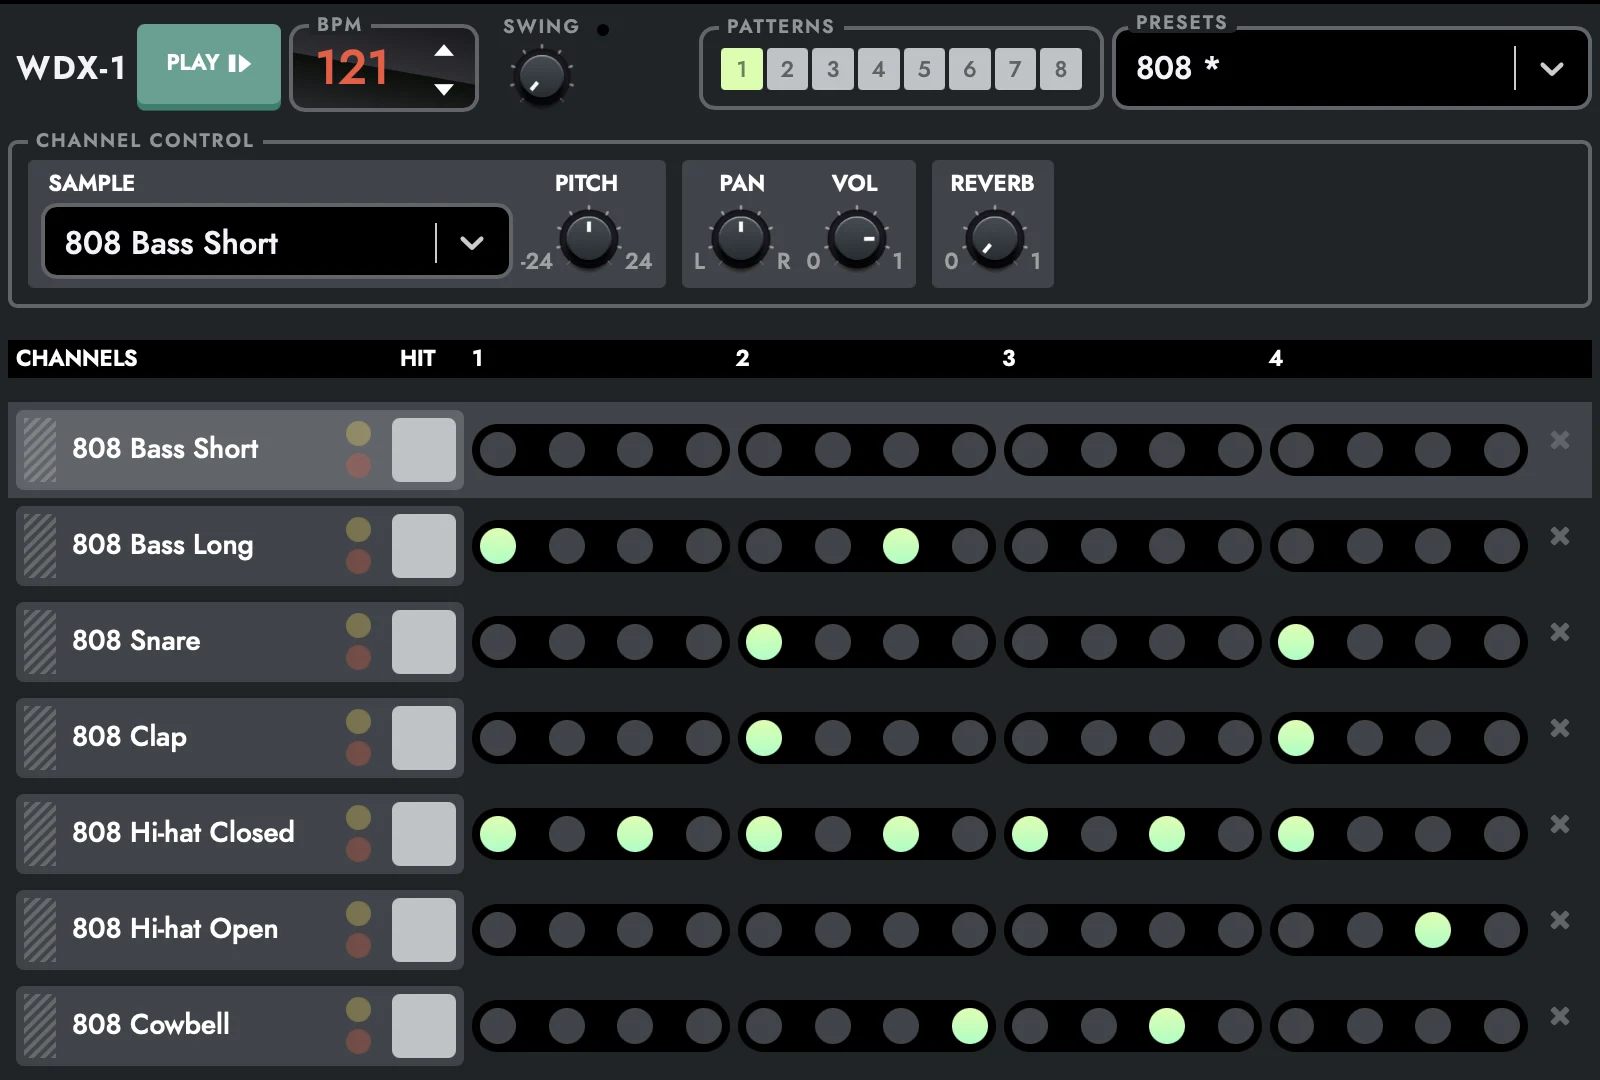
Task: Trigger the Hit pad for 808 Cowbell
Action: (x=424, y=1025)
